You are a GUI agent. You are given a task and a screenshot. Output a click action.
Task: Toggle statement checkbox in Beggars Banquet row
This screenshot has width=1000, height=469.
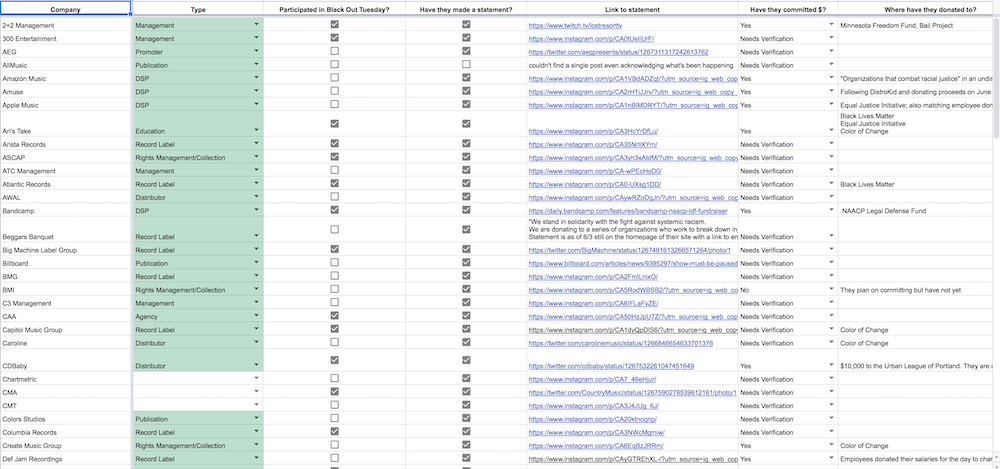pyautogui.click(x=466, y=229)
